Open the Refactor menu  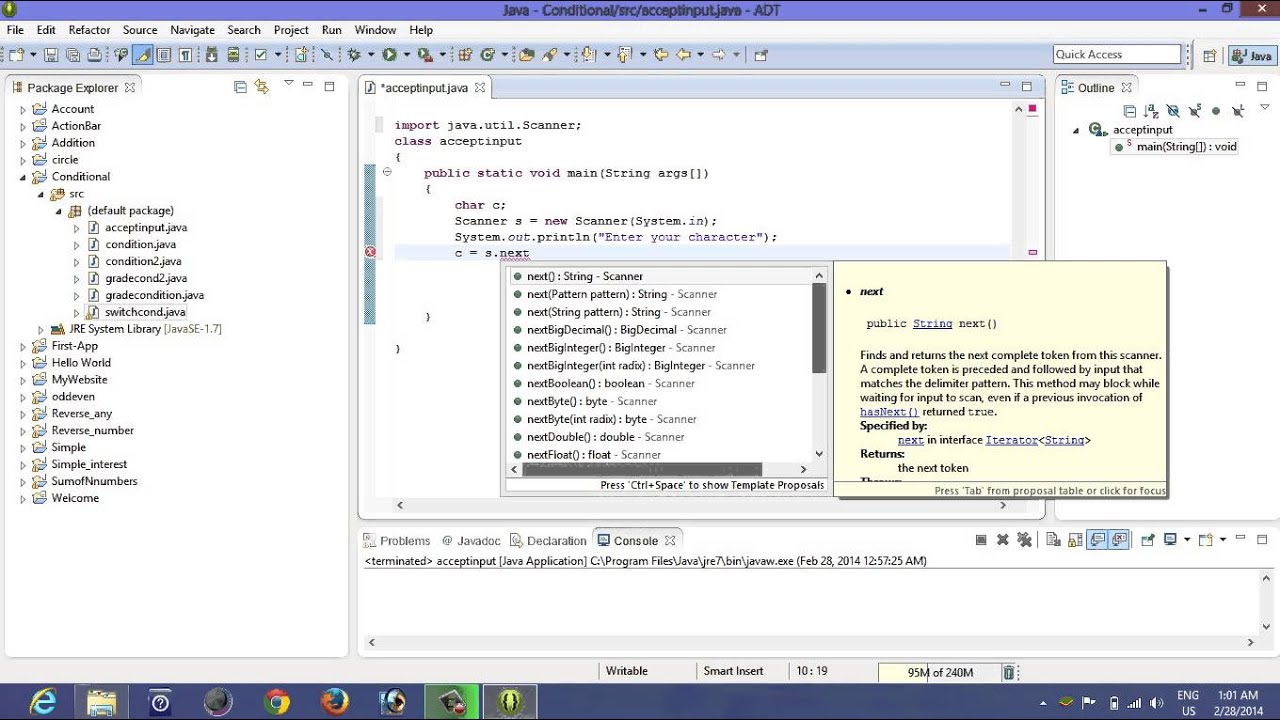[x=89, y=30]
